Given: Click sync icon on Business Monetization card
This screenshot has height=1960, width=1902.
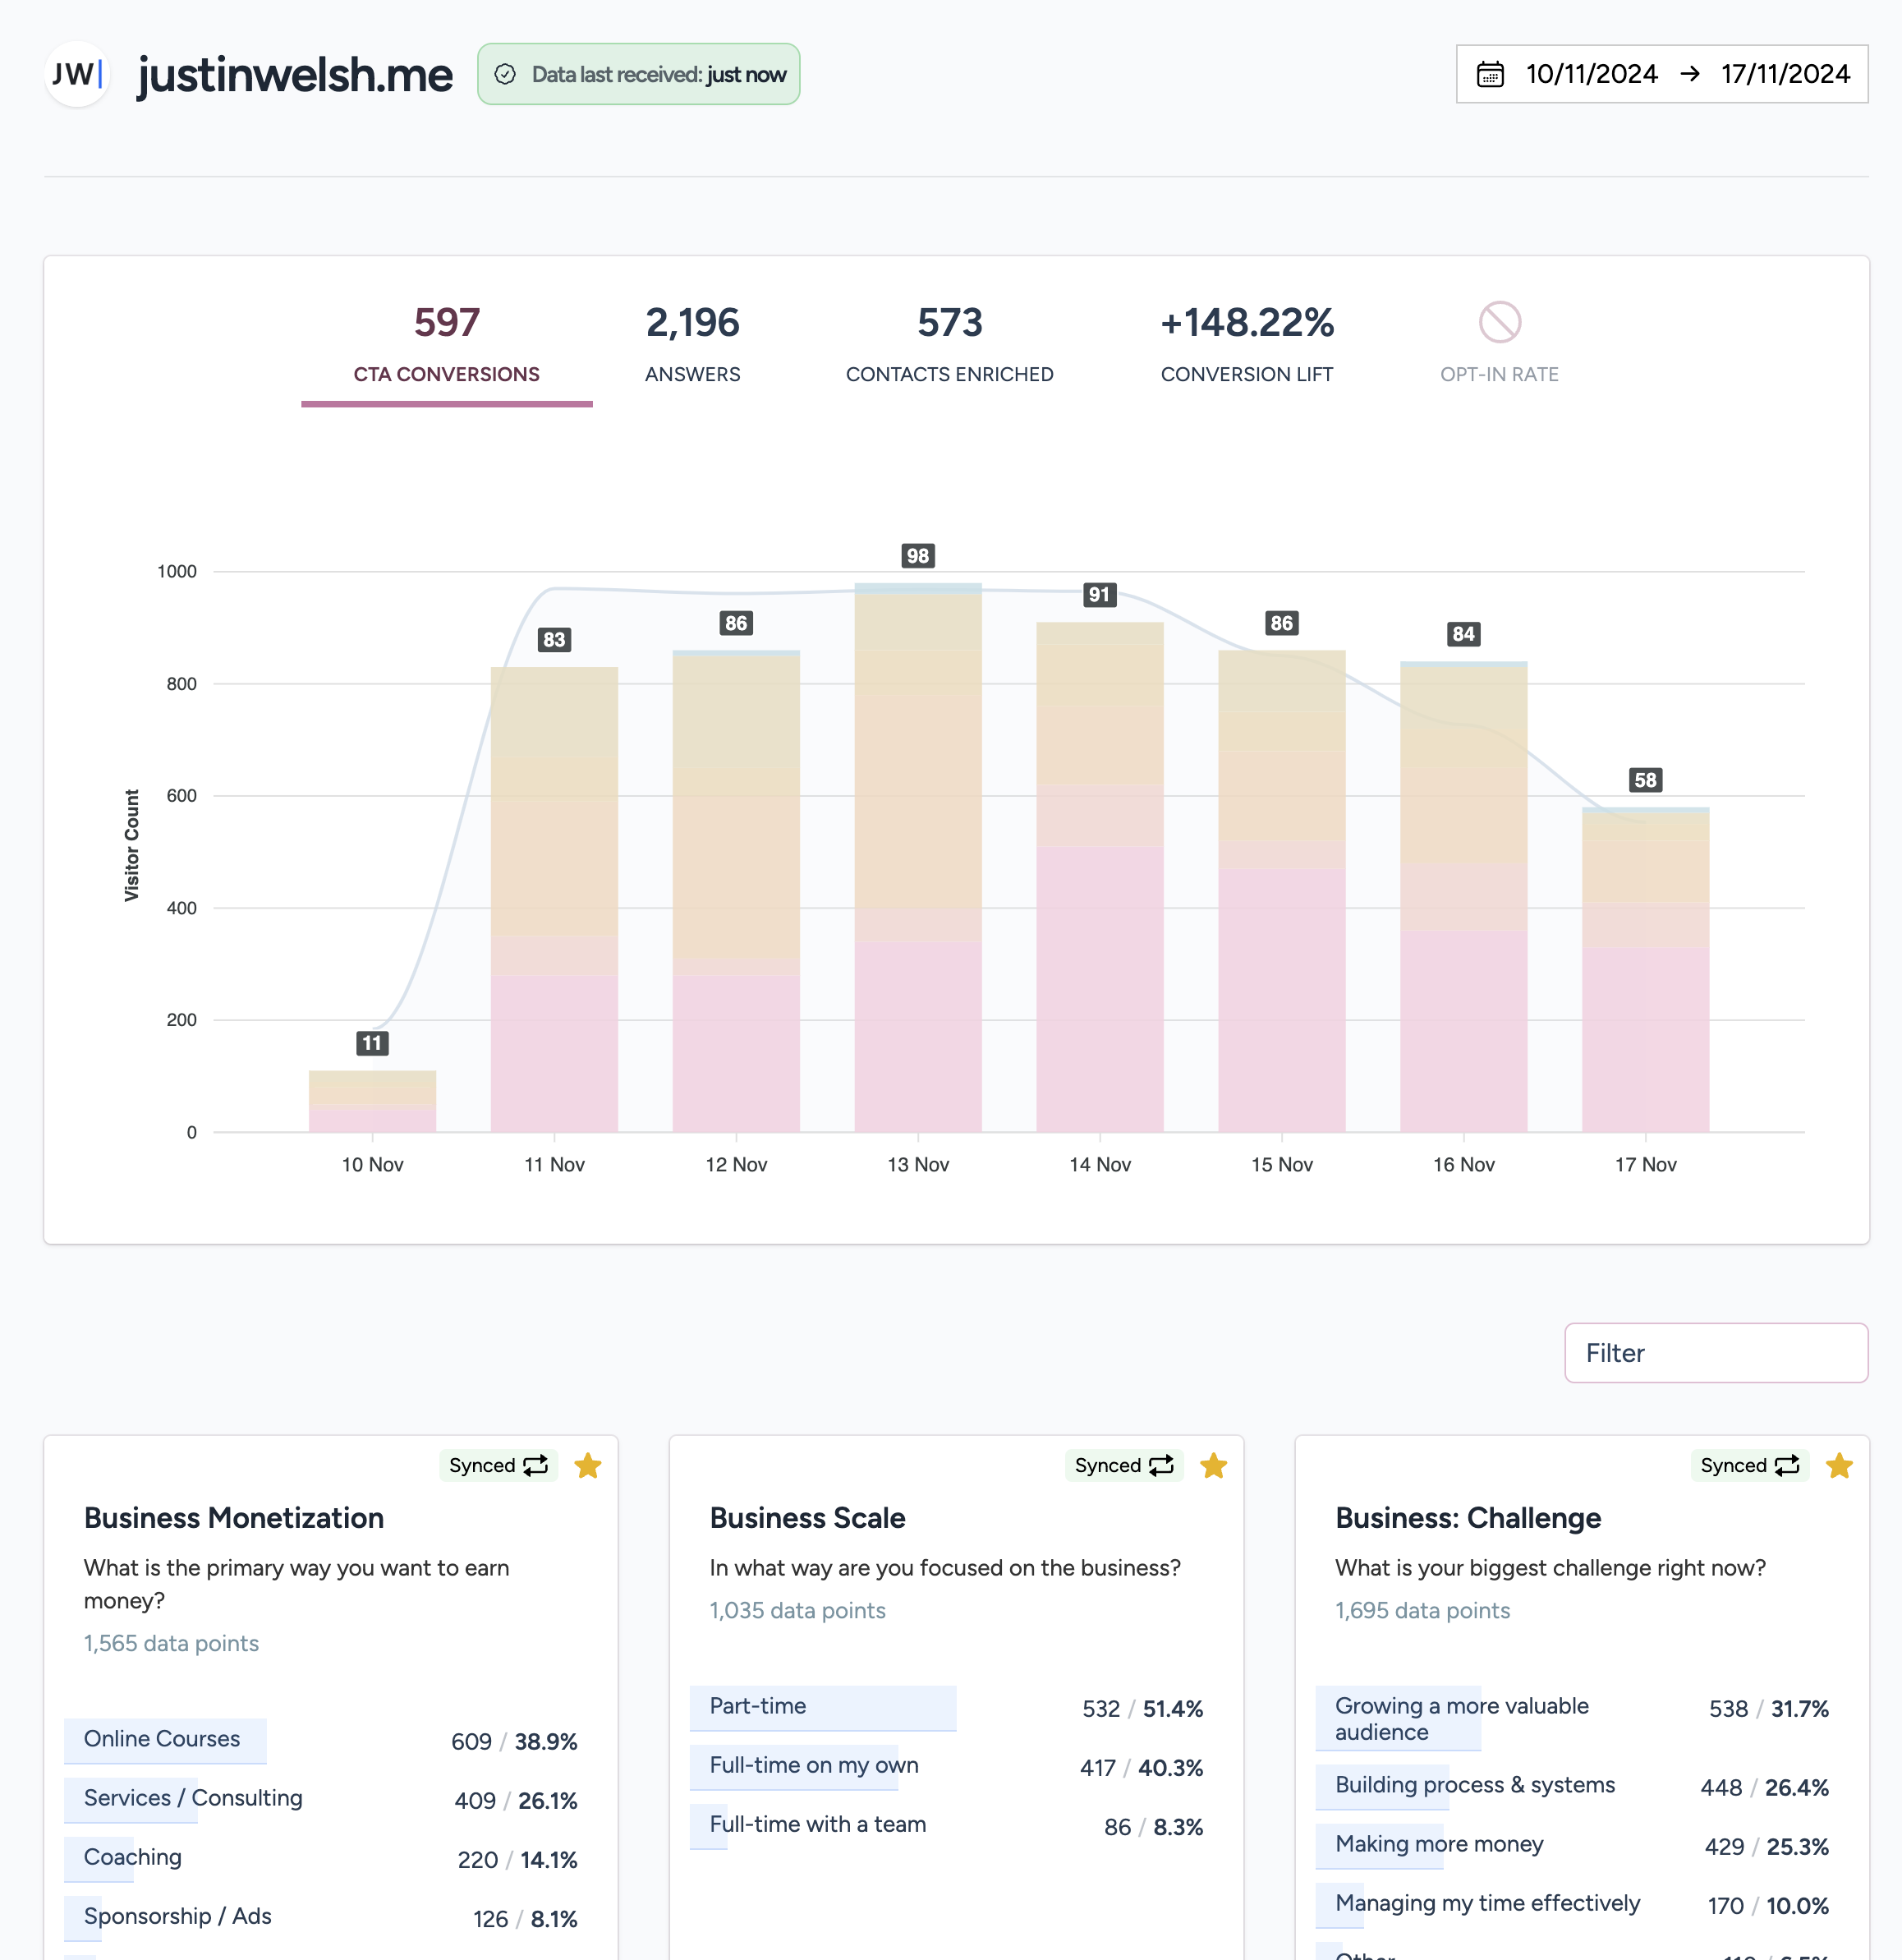Looking at the screenshot, I should tap(536, 1465).
